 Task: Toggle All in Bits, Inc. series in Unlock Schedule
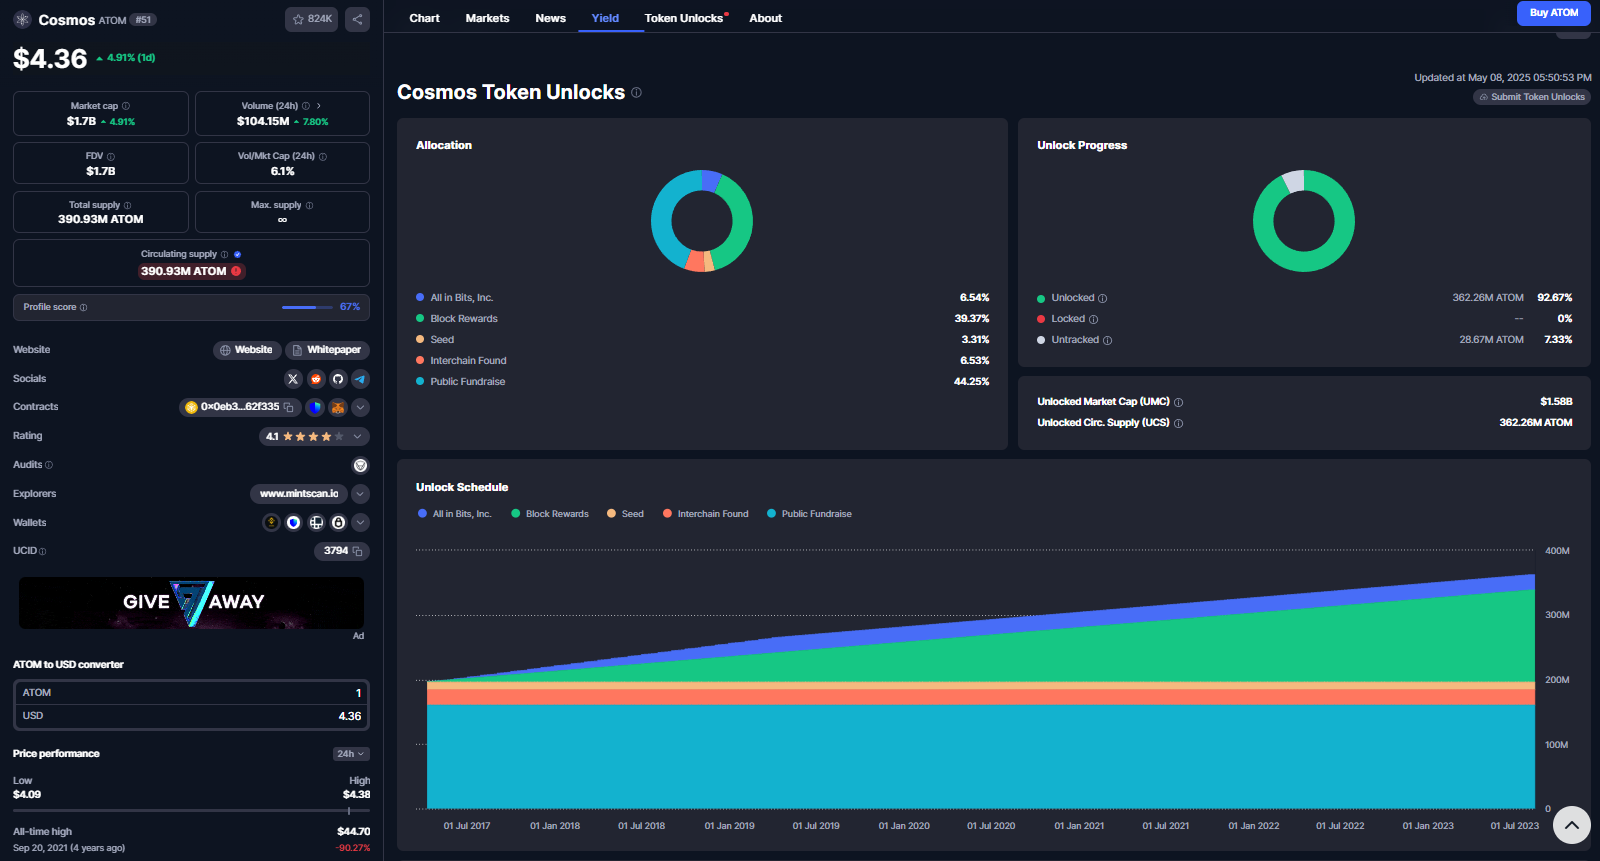tap(455, 514)
